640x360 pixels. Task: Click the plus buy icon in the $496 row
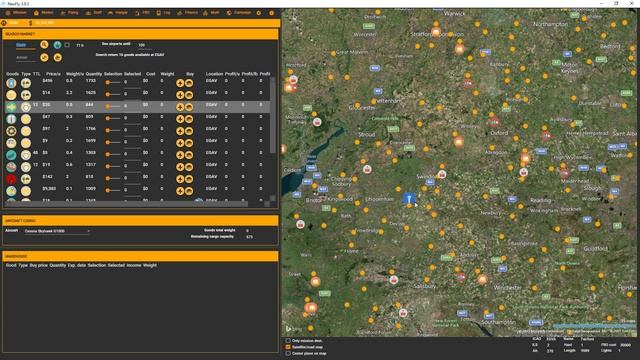click(180, 83)
